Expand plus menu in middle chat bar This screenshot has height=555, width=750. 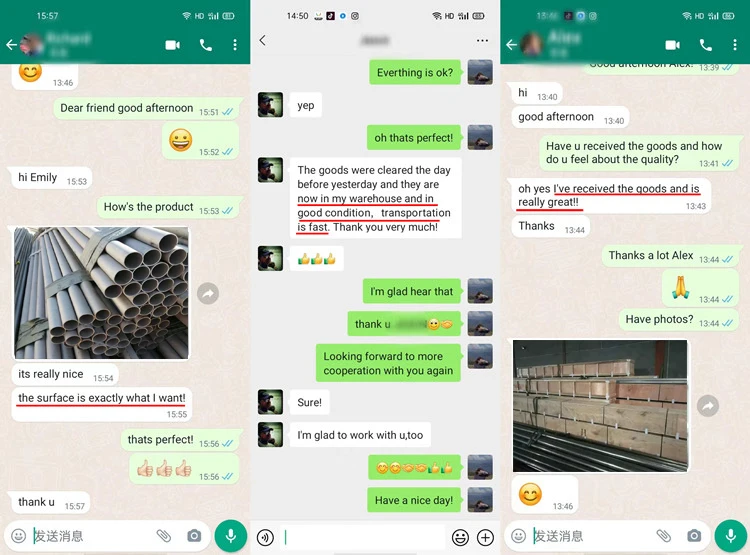485,537
